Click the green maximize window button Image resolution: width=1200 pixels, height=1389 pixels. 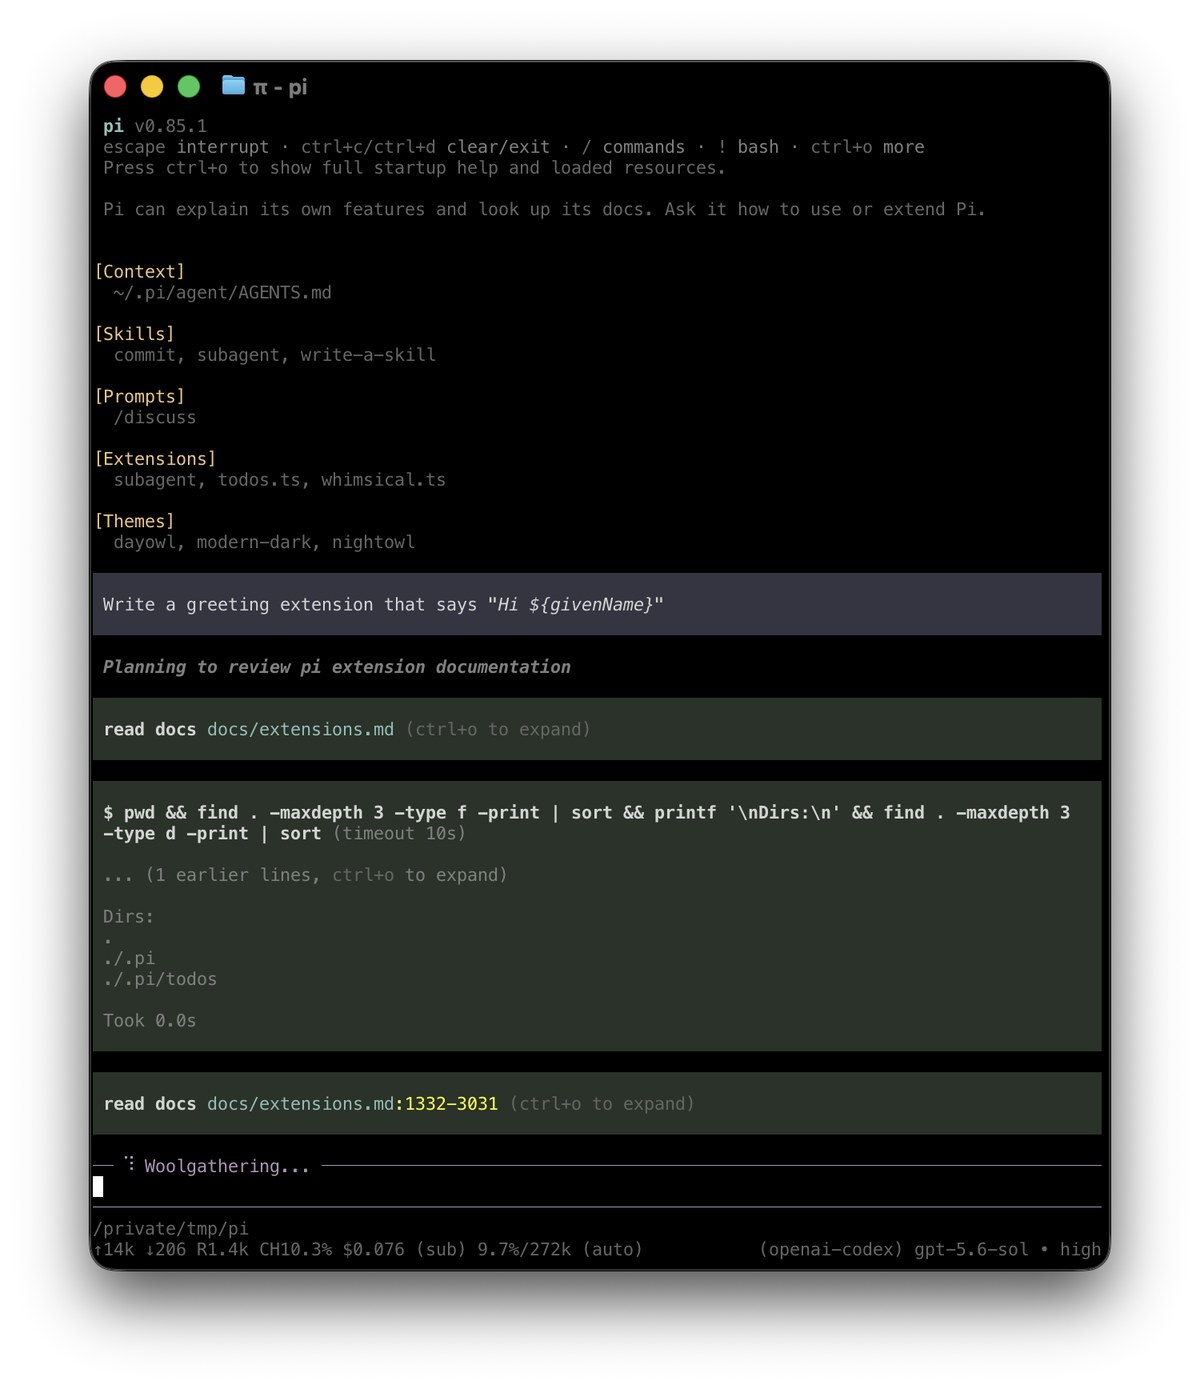click(189, 87)
